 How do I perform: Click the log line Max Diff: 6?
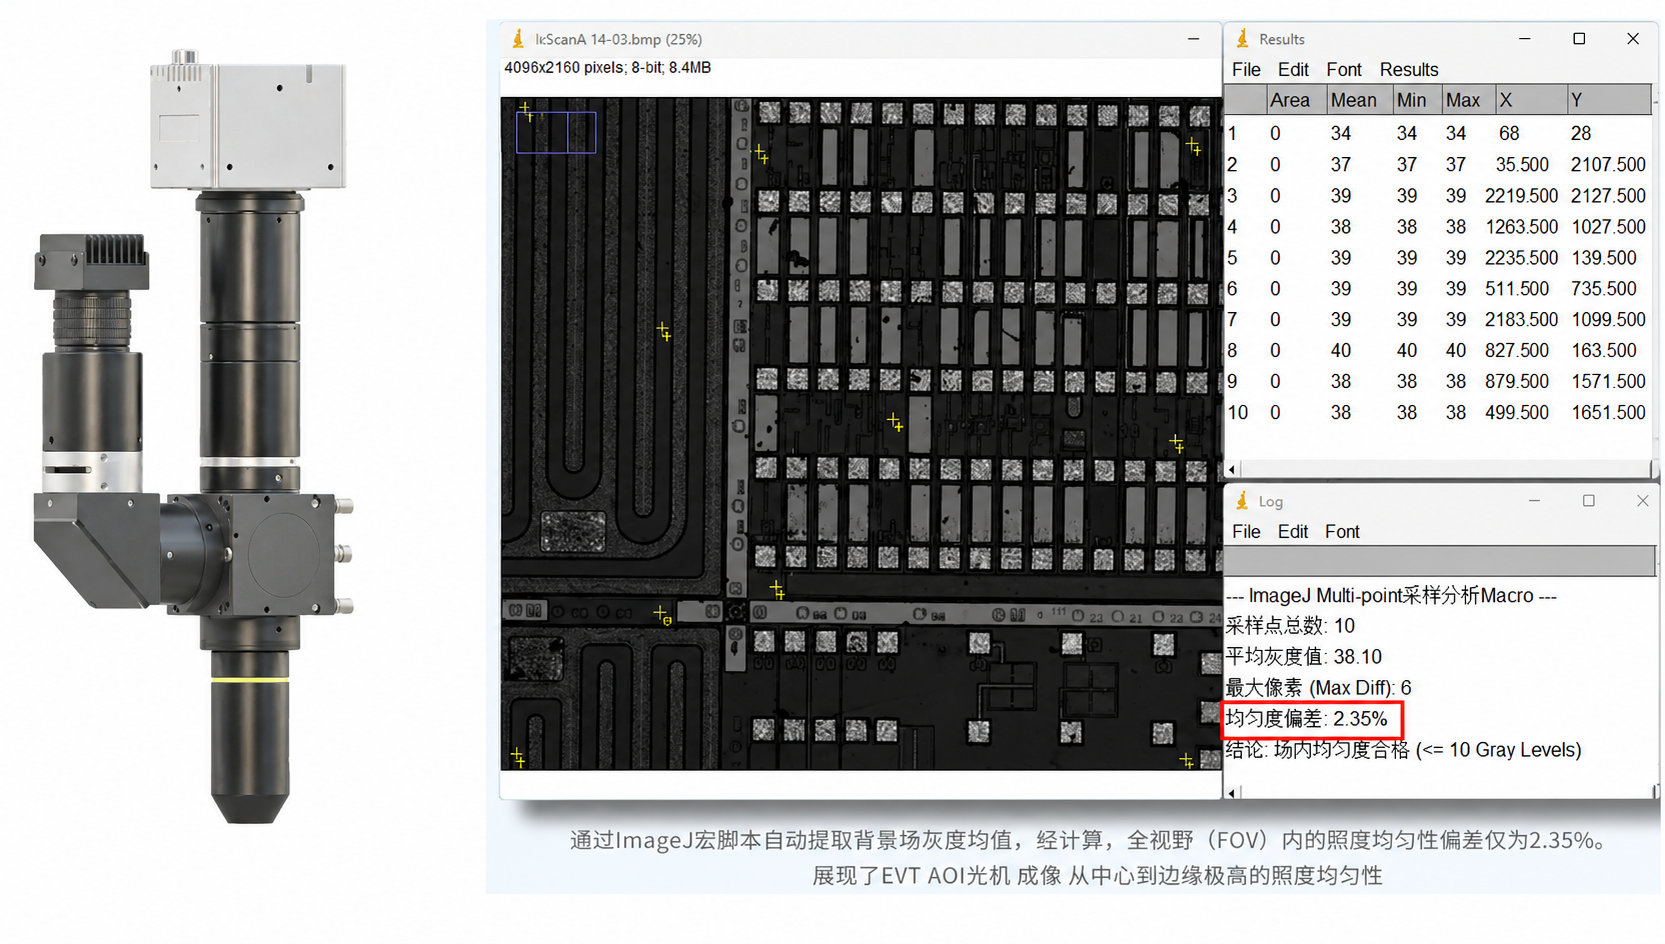(1318, 688)
